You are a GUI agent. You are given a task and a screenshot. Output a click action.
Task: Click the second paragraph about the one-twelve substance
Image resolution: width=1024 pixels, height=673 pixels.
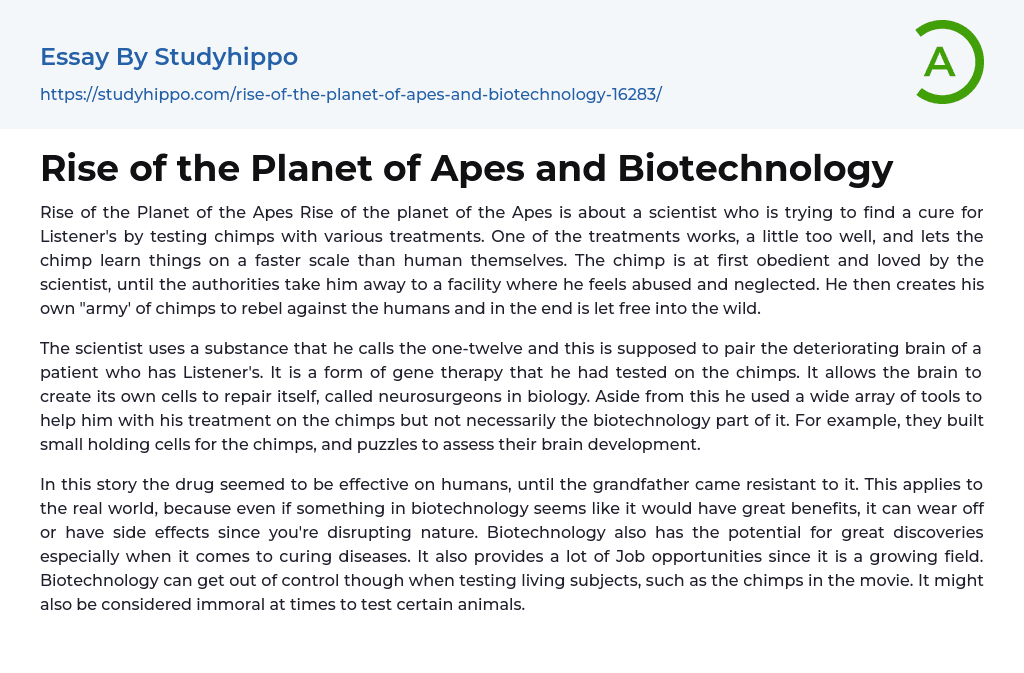click(512, 396)
